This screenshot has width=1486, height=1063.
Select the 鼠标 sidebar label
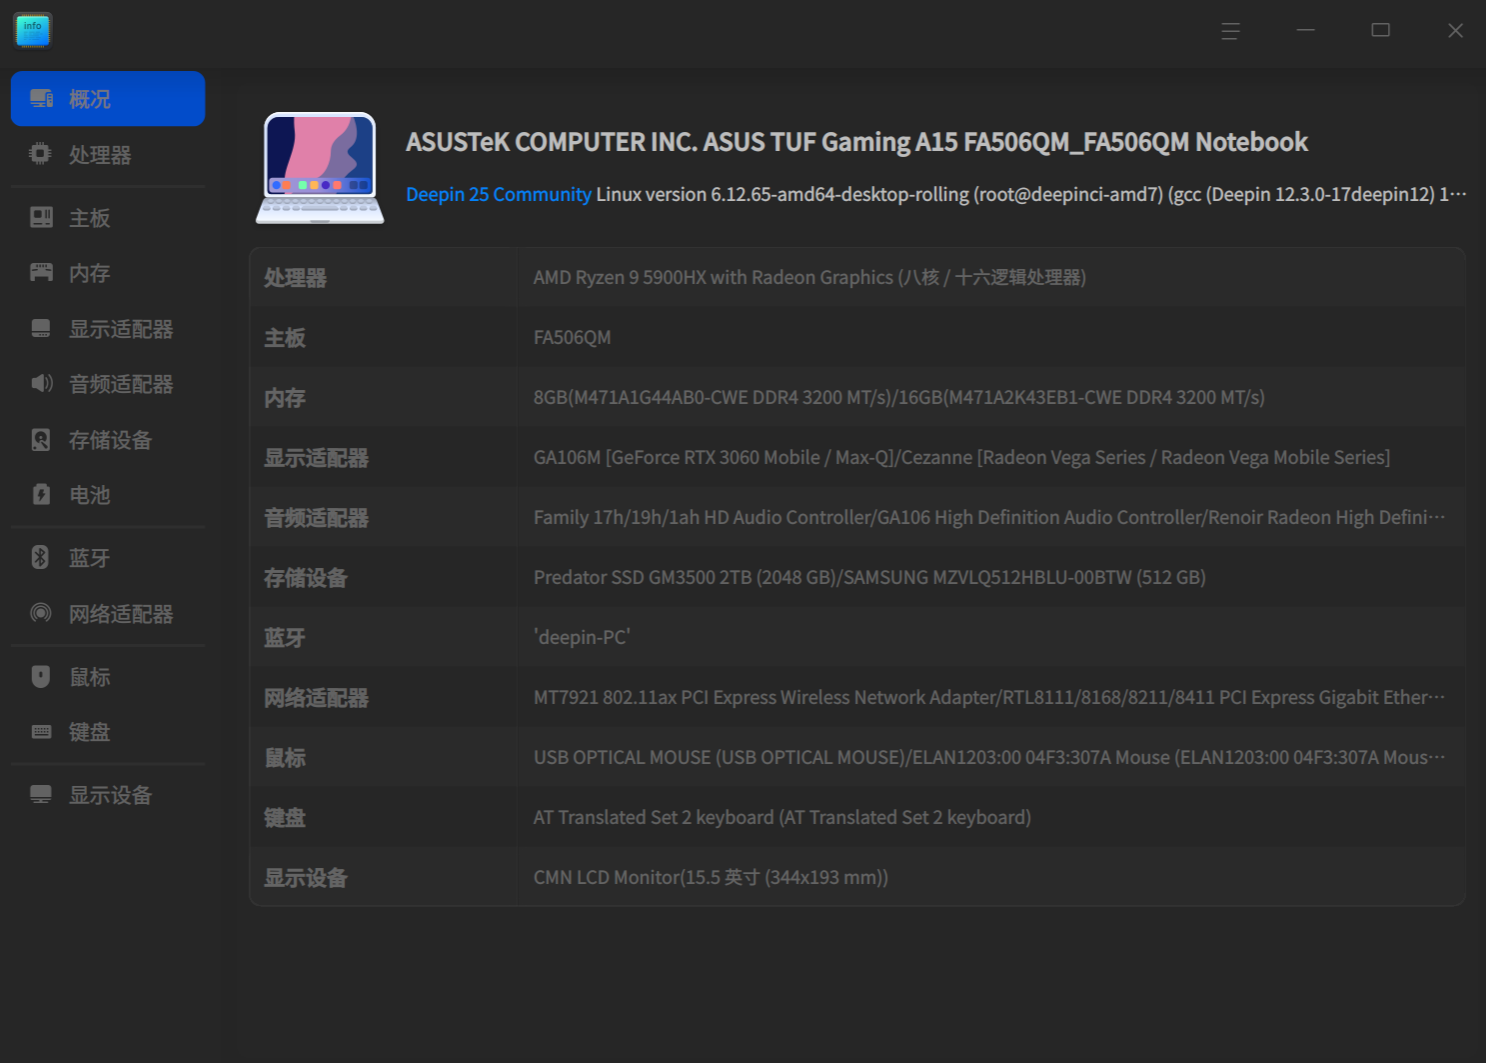(90, 677)
